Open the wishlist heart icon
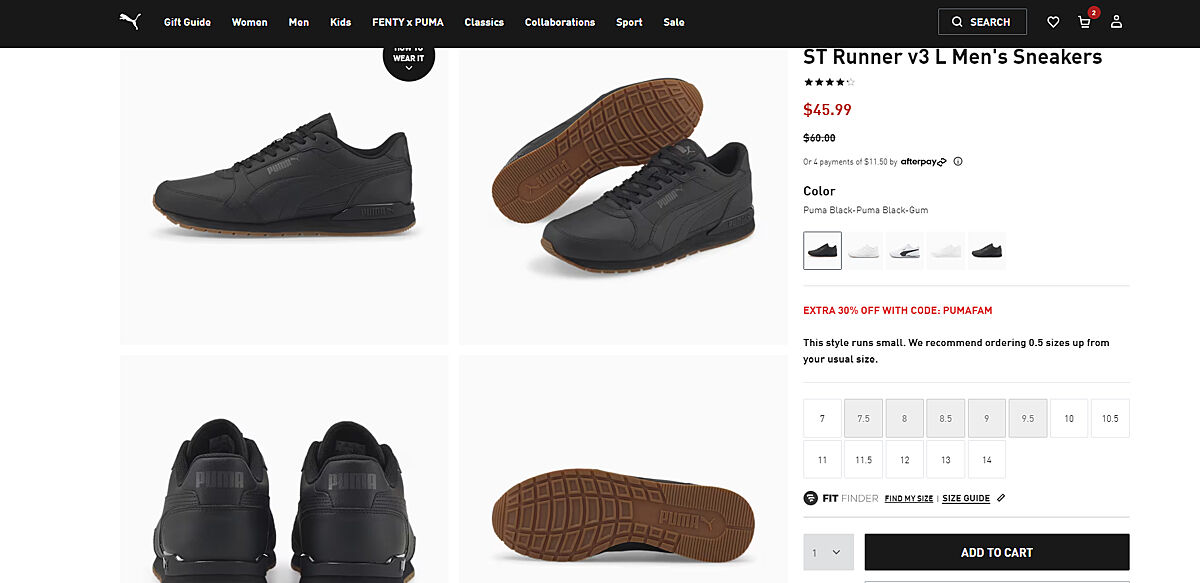The image size is (1200, 583). [1053, 22]
